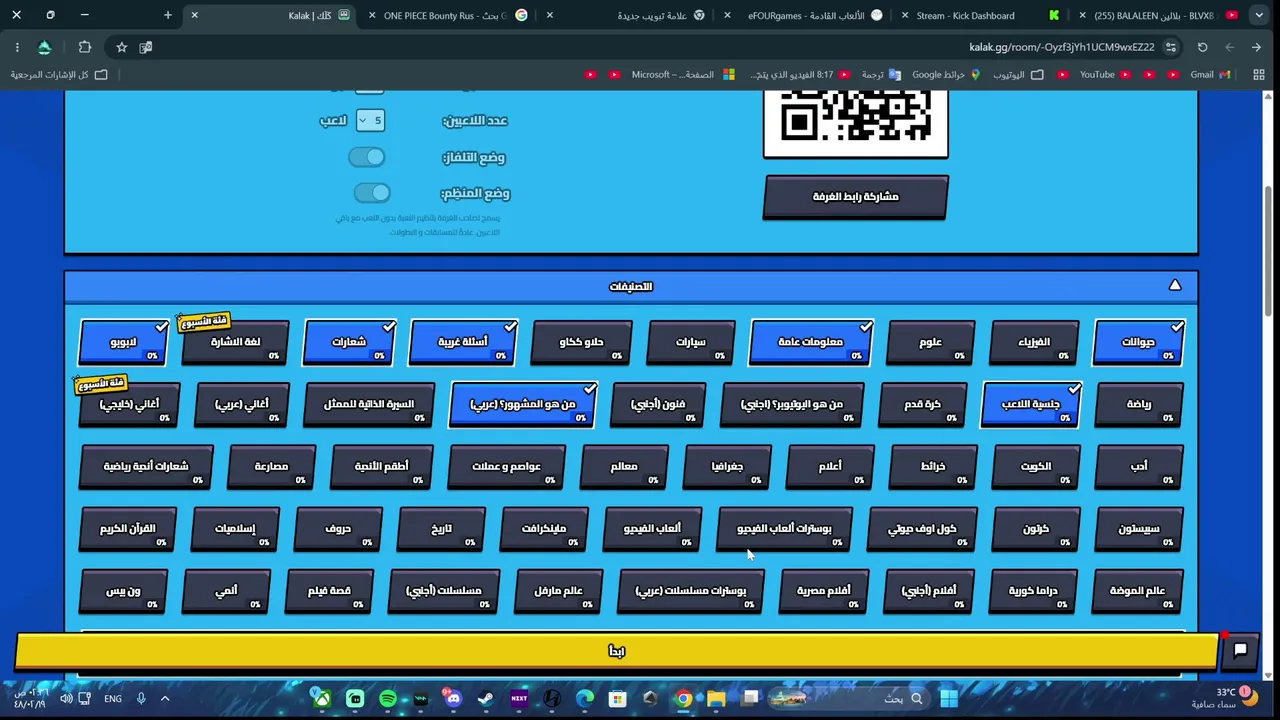Image resolution: width=1280 pixels, height=720 pixels.
Task: Open Chrome's three-dot menu
Action: pos(17,47)
